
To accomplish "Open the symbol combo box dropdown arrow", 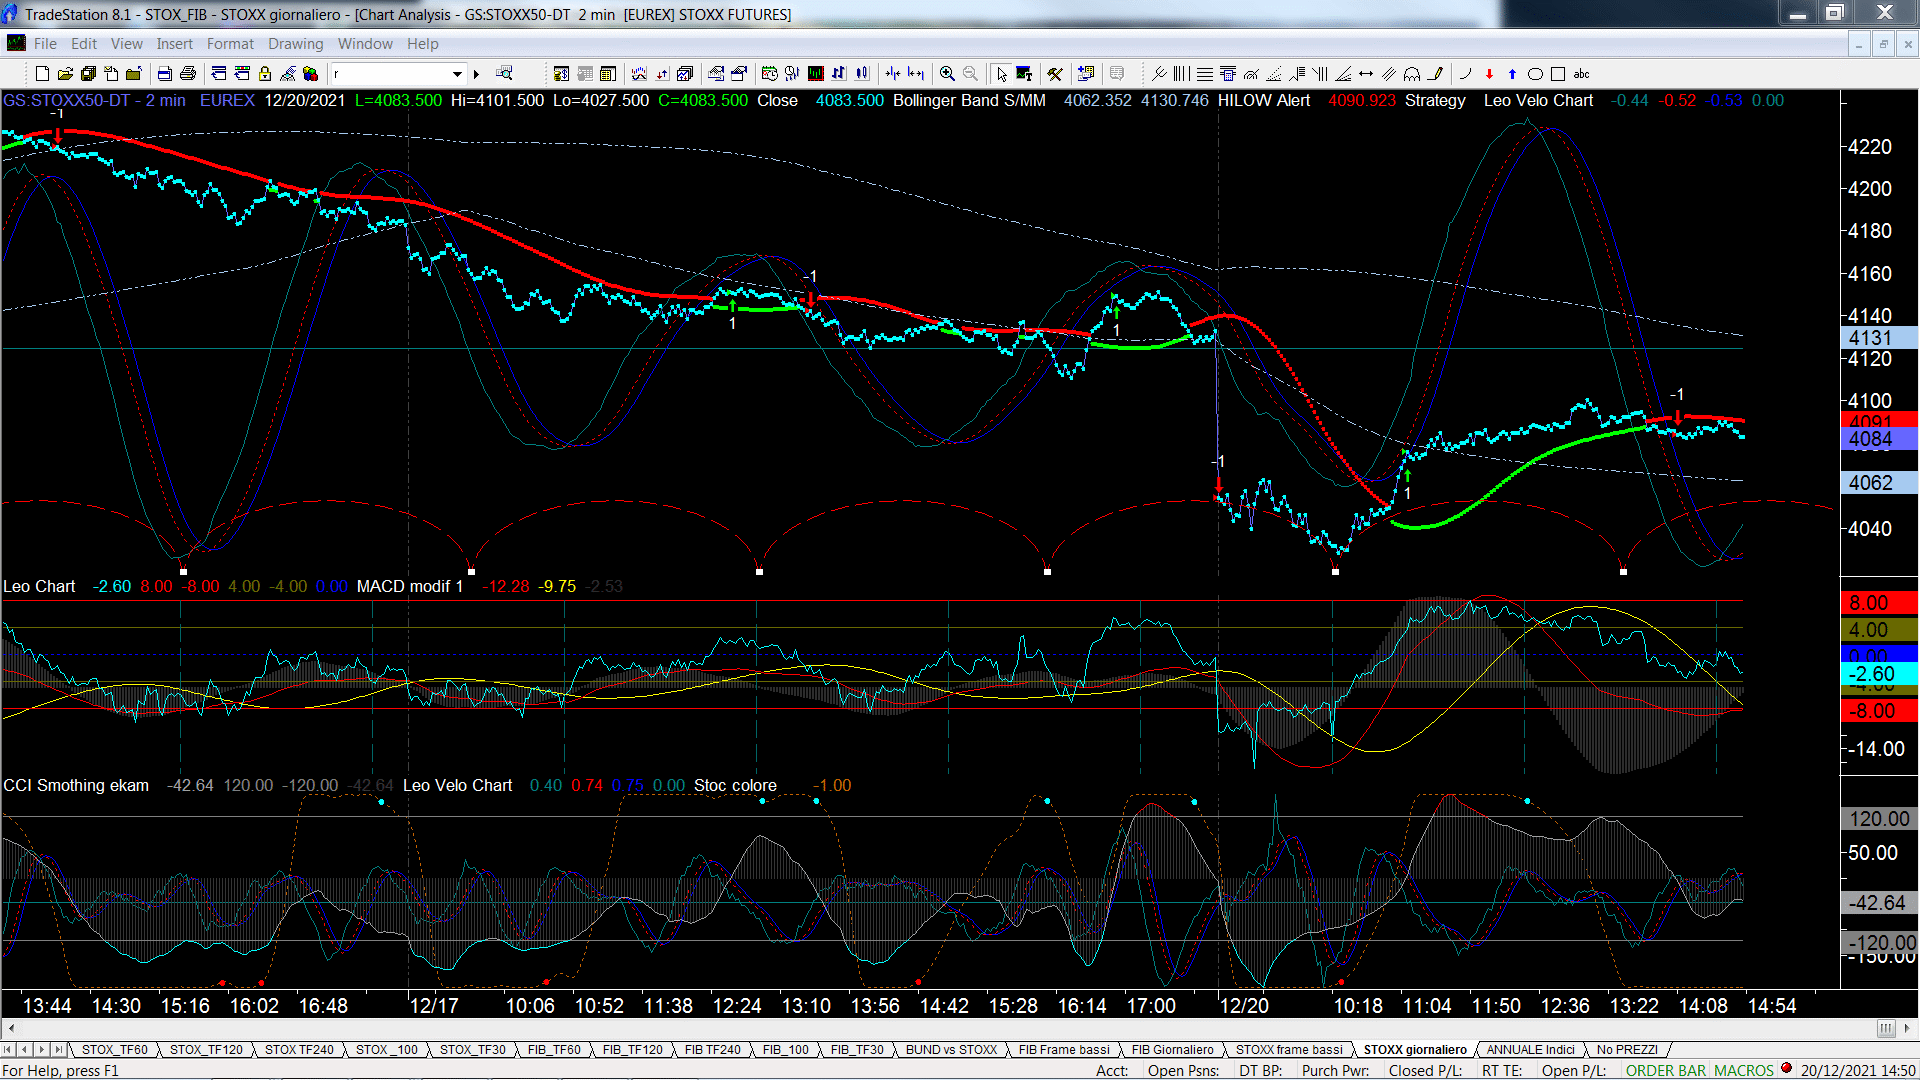I will pos(457,74).
